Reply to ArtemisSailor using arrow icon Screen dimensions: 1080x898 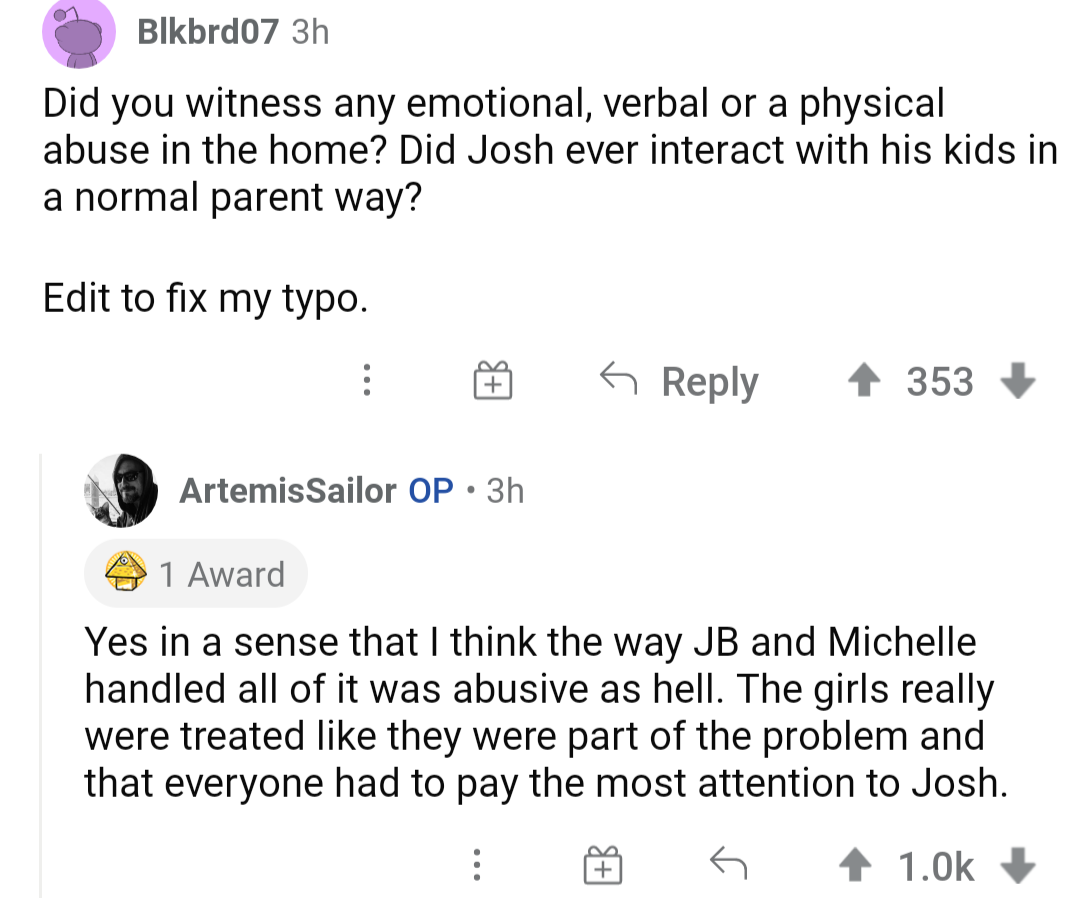coord(728,863)
